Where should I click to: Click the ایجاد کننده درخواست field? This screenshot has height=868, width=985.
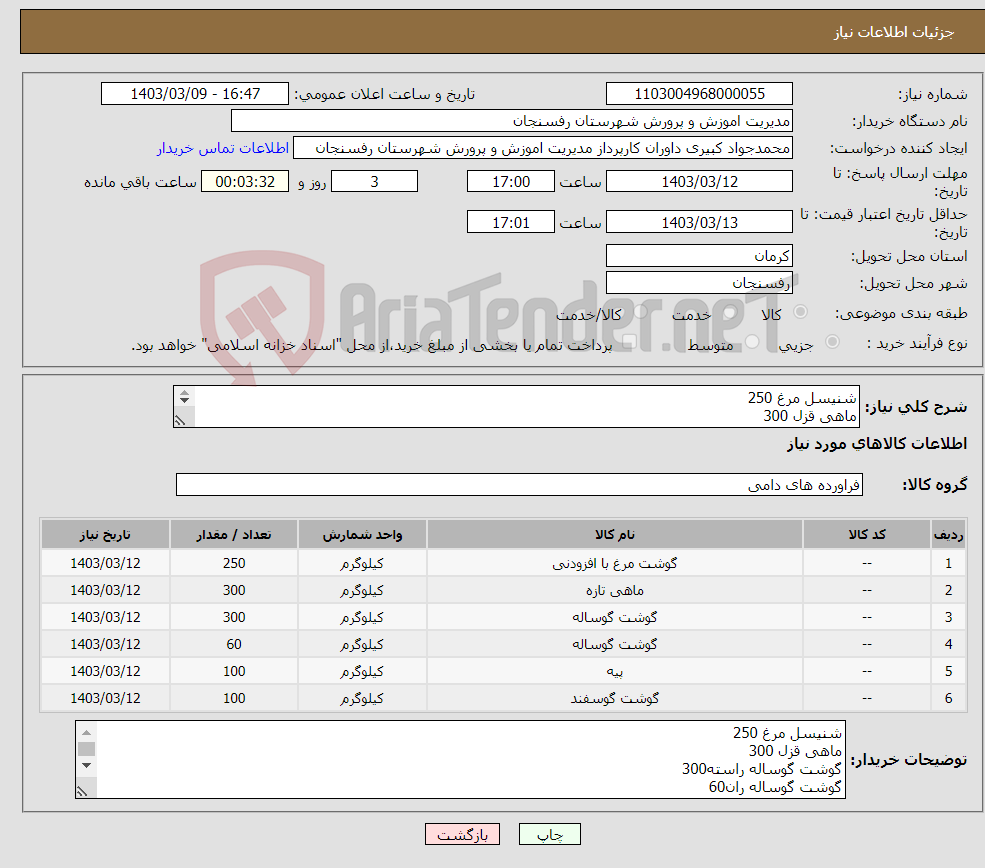click(x=543, y=148)
